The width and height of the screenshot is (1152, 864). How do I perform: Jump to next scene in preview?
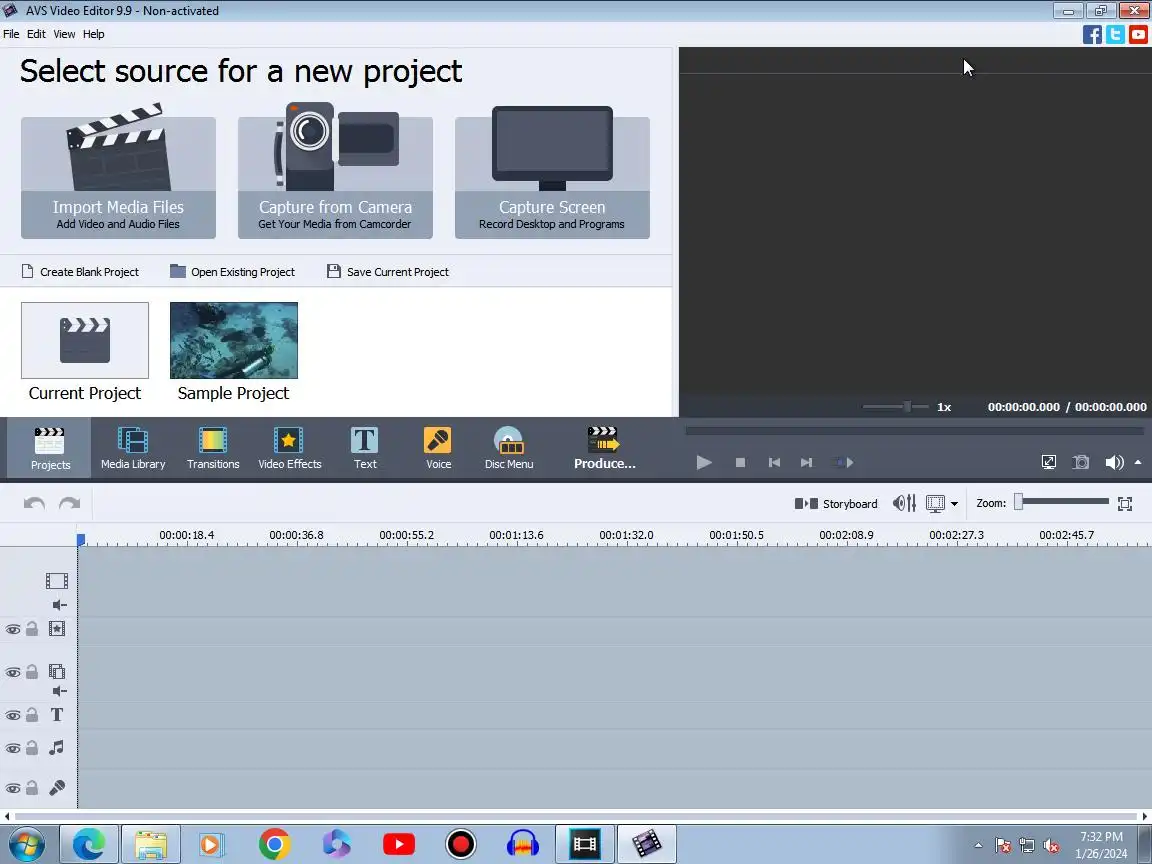(843, 462)
